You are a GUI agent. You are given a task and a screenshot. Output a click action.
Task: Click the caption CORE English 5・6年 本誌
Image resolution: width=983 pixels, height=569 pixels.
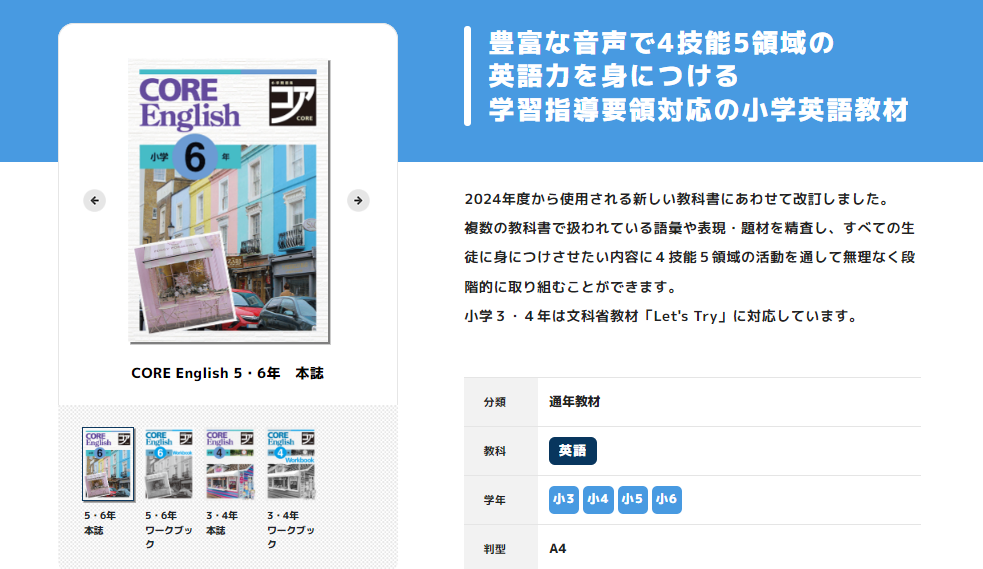(x=228, y=373)
